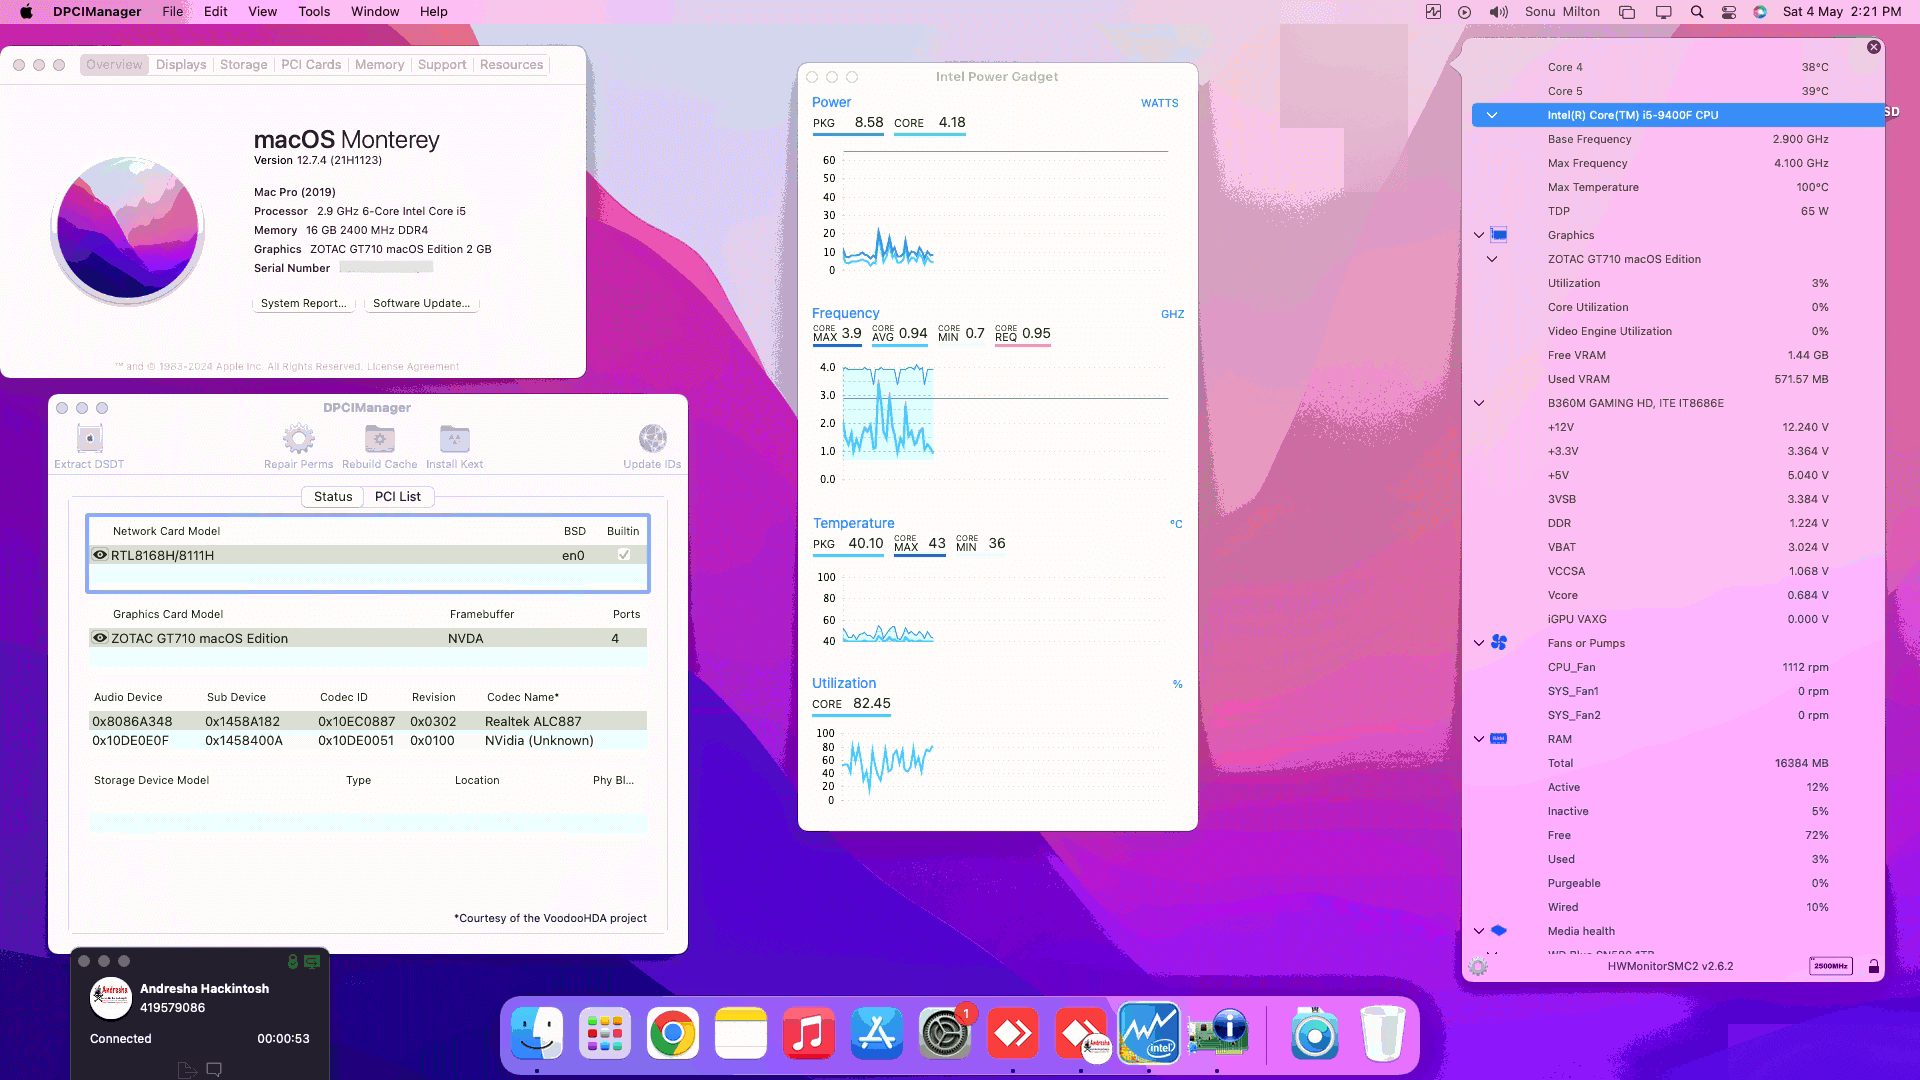Click the macOS Monterey logo image
Viewport: 1920px width, 1080px height.
pos(128,229)
